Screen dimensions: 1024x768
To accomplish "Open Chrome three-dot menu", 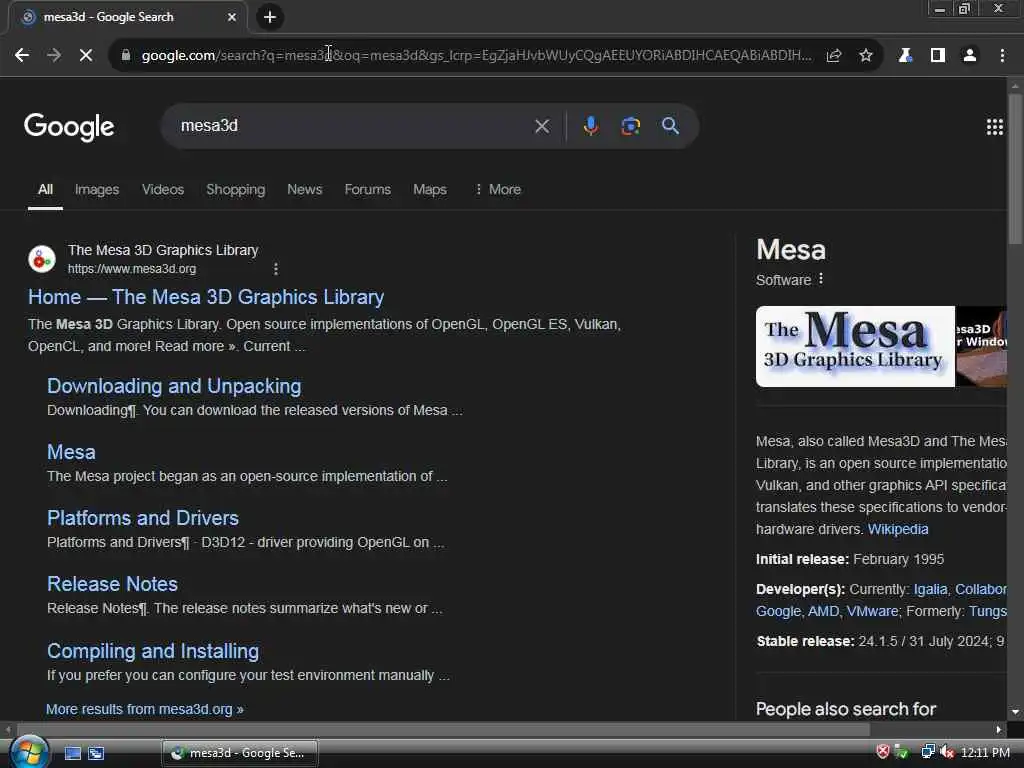I will 1002,56.
